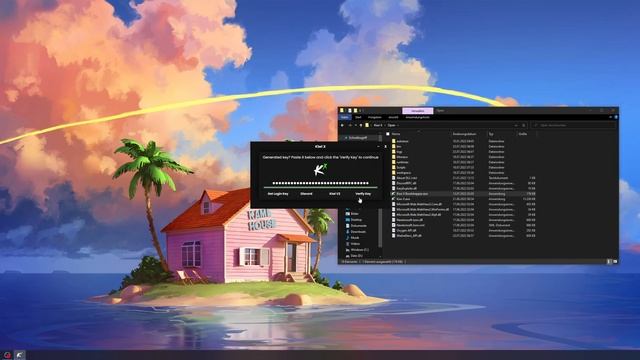640x360 pixels.
Task: Click the Explorer search box
Action: click(x=573, y=125)
